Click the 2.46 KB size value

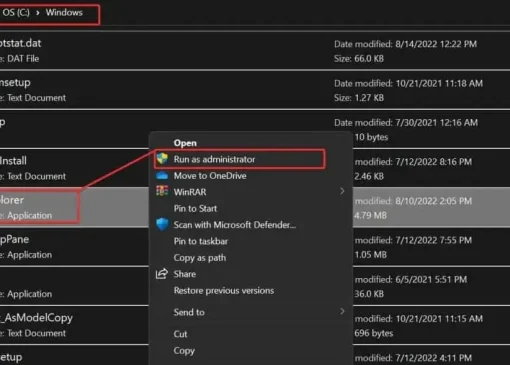click(x=369, y=176)
